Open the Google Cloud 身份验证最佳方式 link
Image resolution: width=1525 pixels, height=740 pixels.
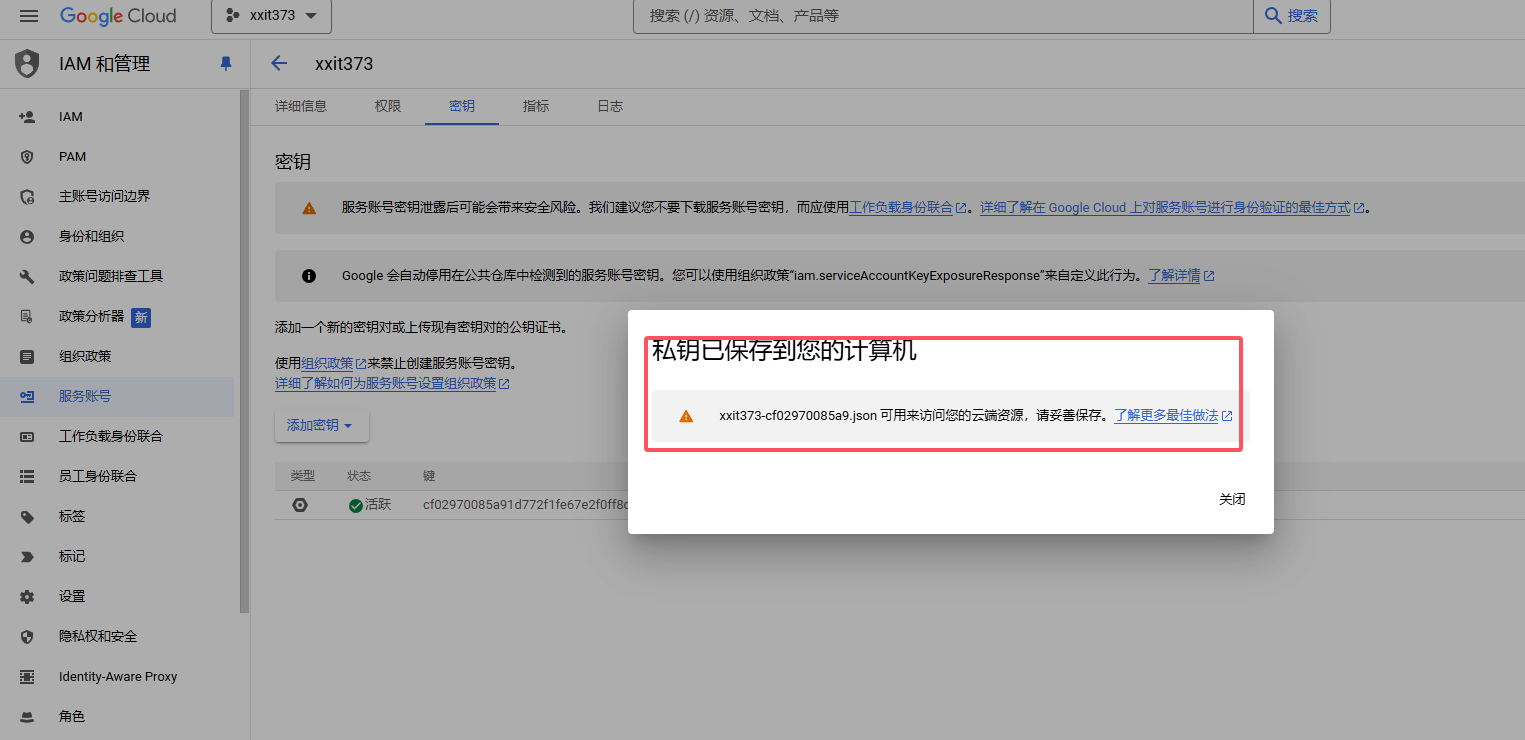(1172, 208)
